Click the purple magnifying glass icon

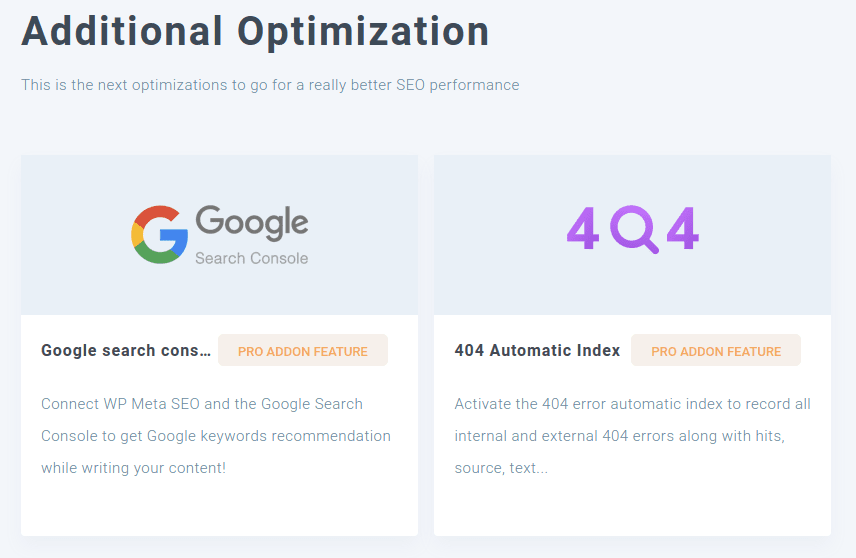click(634, 229)
